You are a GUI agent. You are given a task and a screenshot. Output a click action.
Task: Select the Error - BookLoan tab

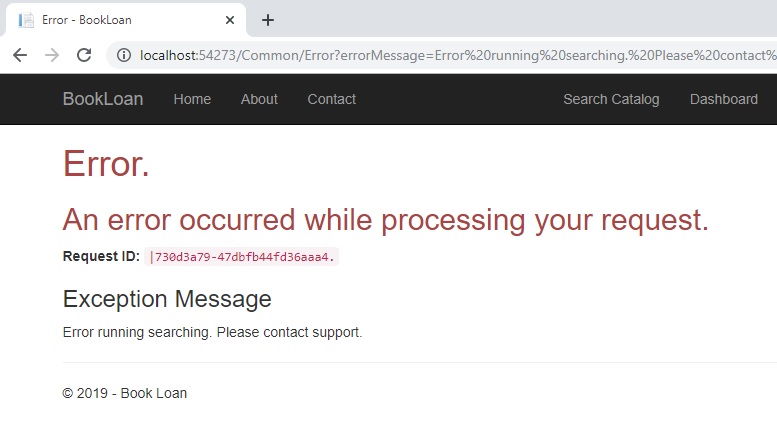point(126,20)
